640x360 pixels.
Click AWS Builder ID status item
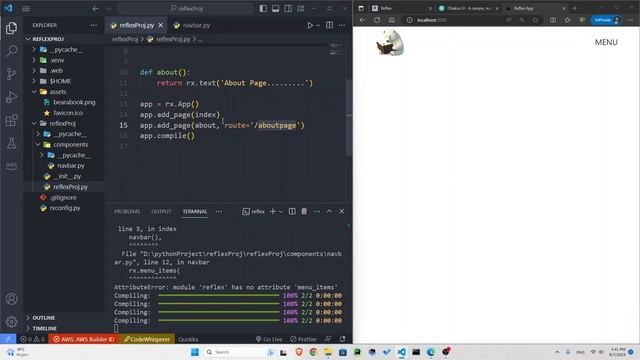coord(84,339)
